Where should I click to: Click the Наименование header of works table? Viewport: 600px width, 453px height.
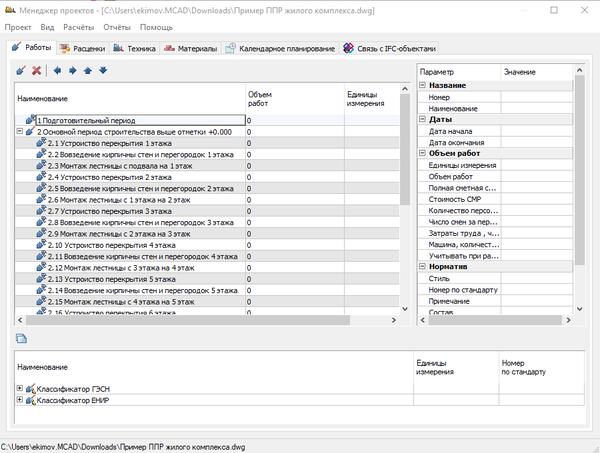pyautogui.click(x=130, y=99)
